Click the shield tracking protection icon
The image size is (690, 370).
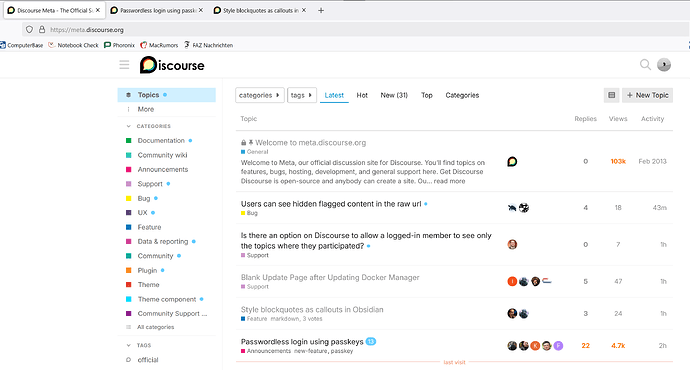(29, 29)
